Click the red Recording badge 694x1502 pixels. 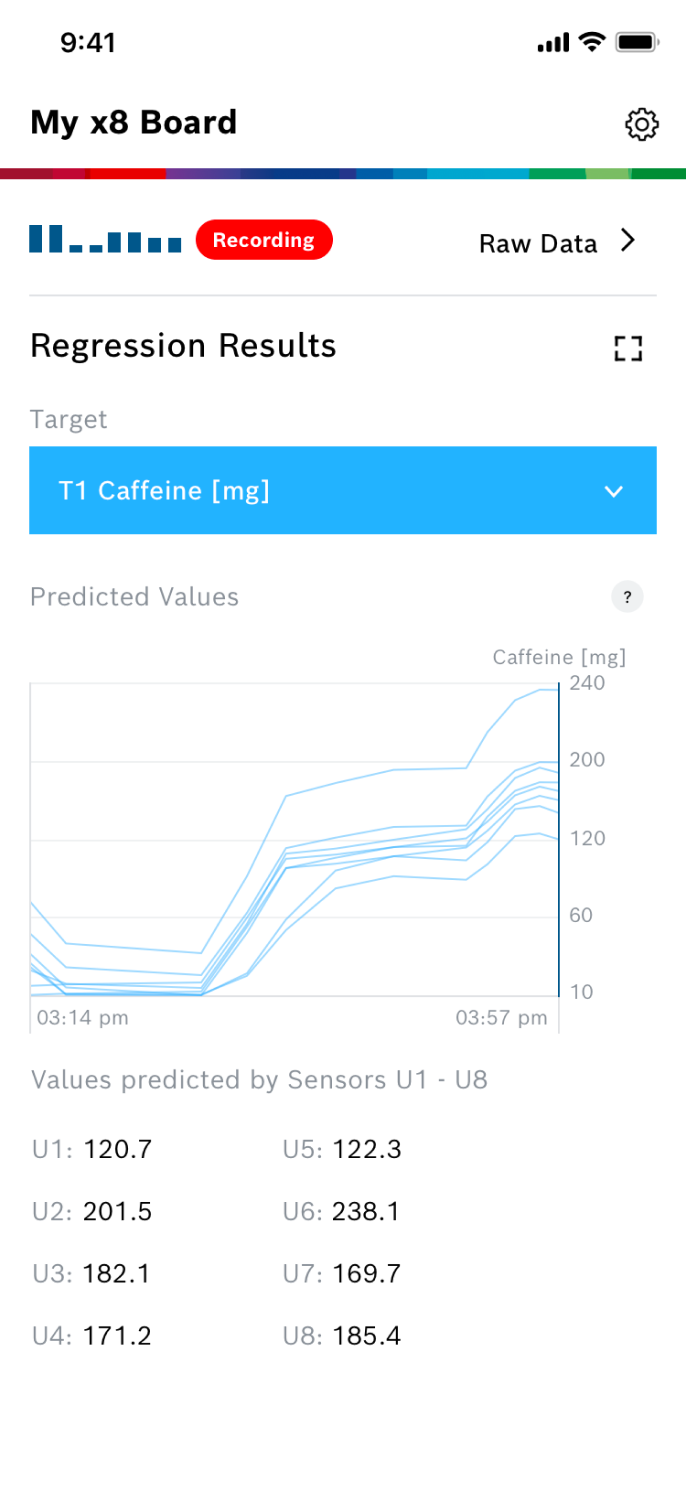coord(264,240)
